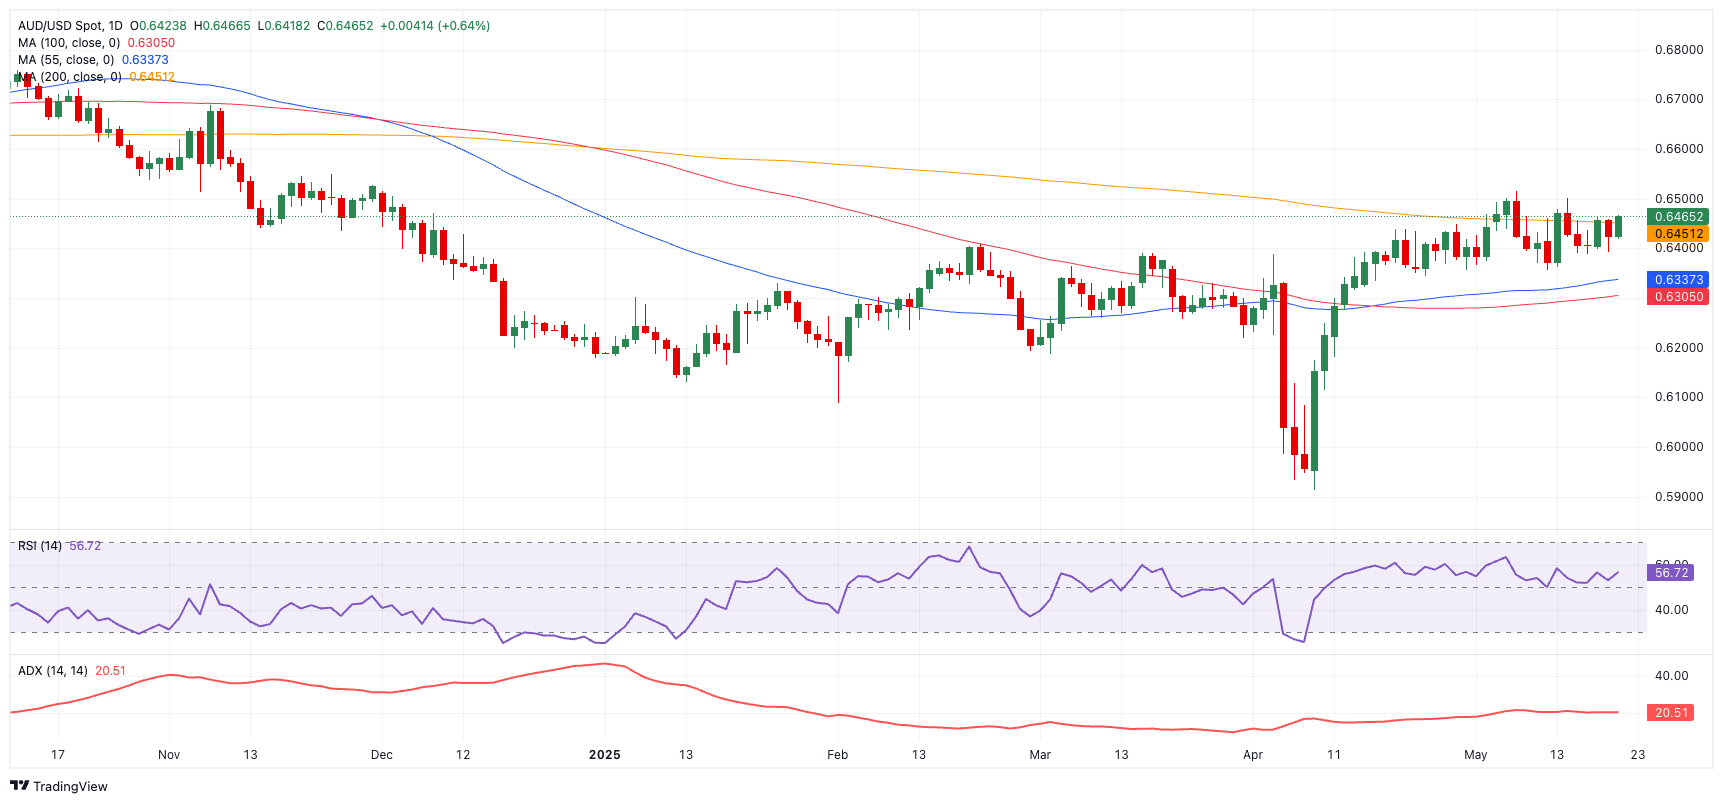Select the MA (55, close, 0) legend

click(66, 60)
